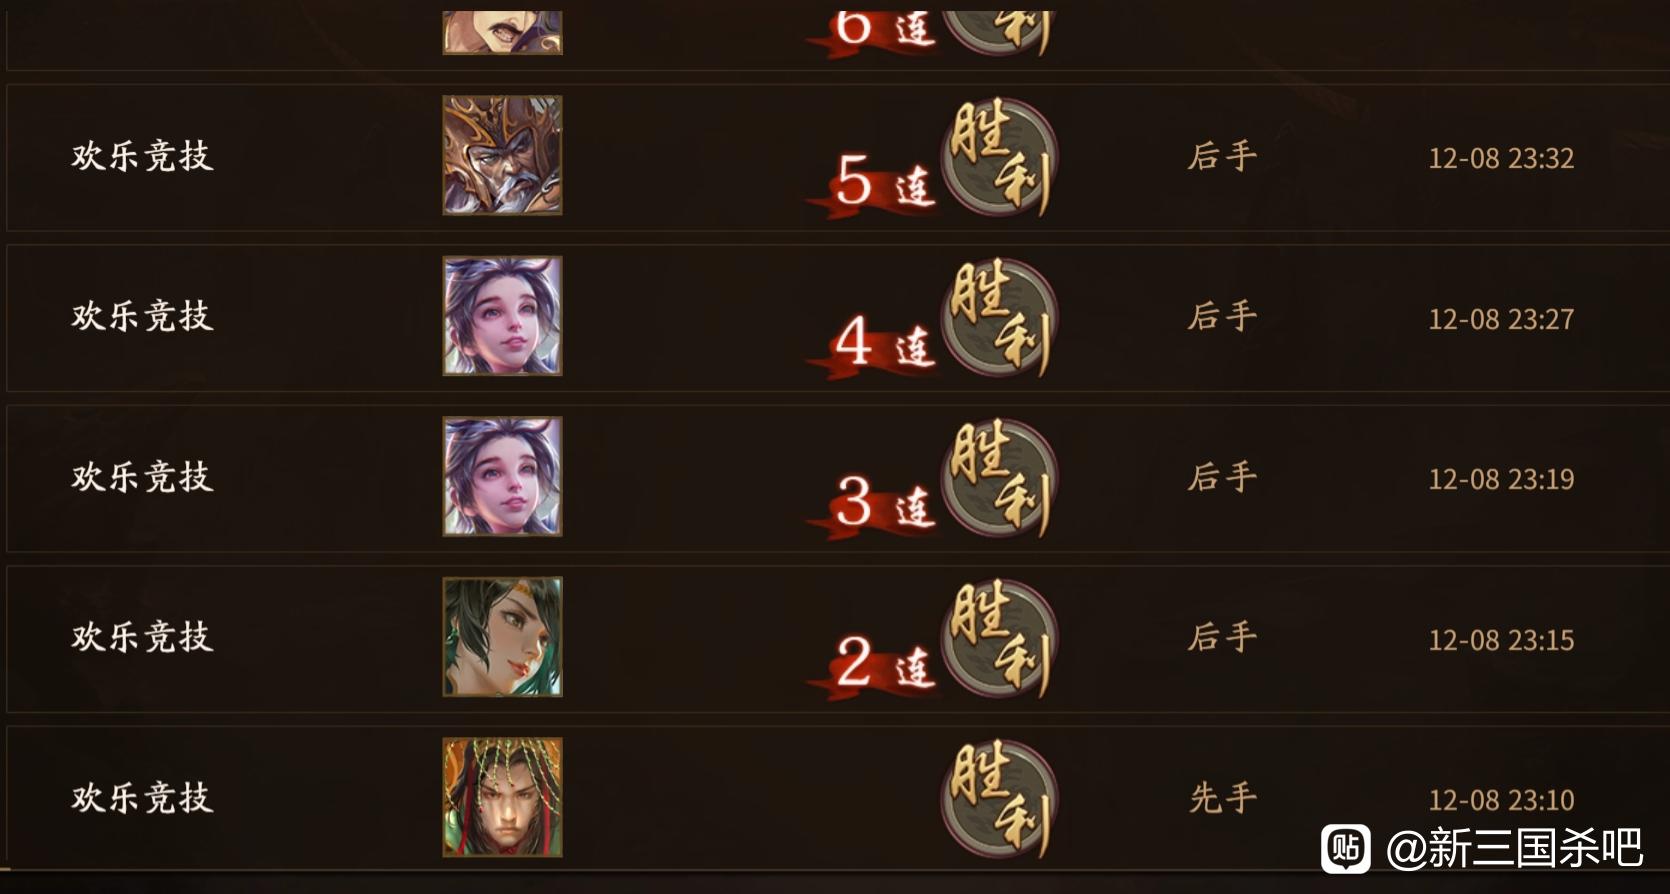
Task: Click the 先手 label on the bottom row
Action: tap(1222, 798)
